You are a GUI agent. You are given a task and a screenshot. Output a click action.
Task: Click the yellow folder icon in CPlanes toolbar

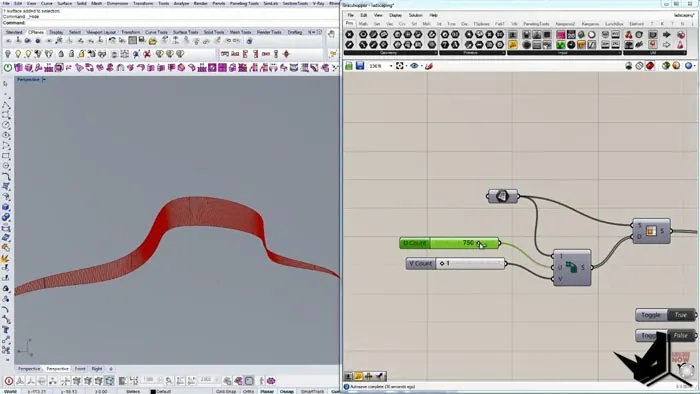153,41
